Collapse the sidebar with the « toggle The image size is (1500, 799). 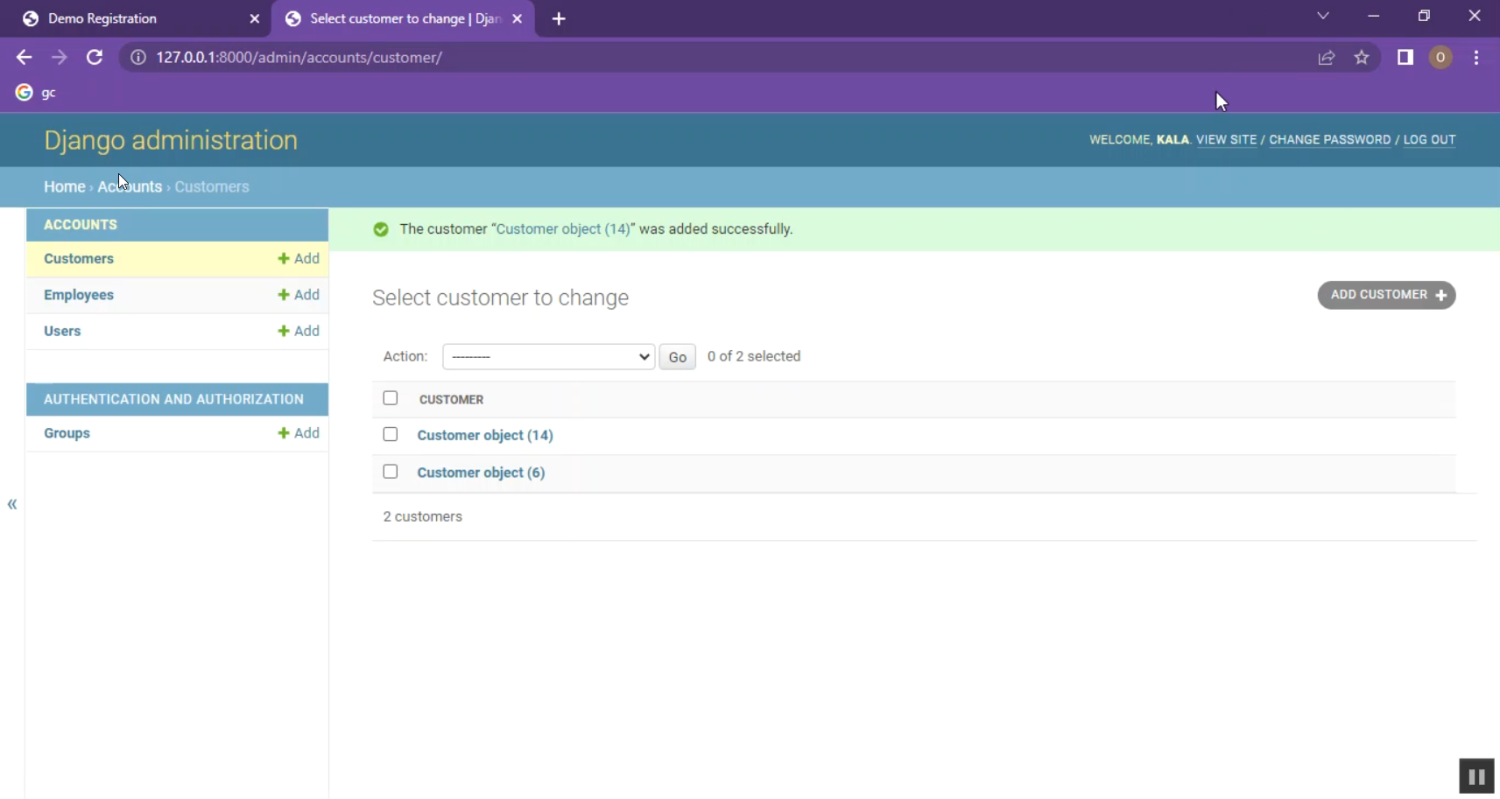pyautogui.click(x=12, y=504)
